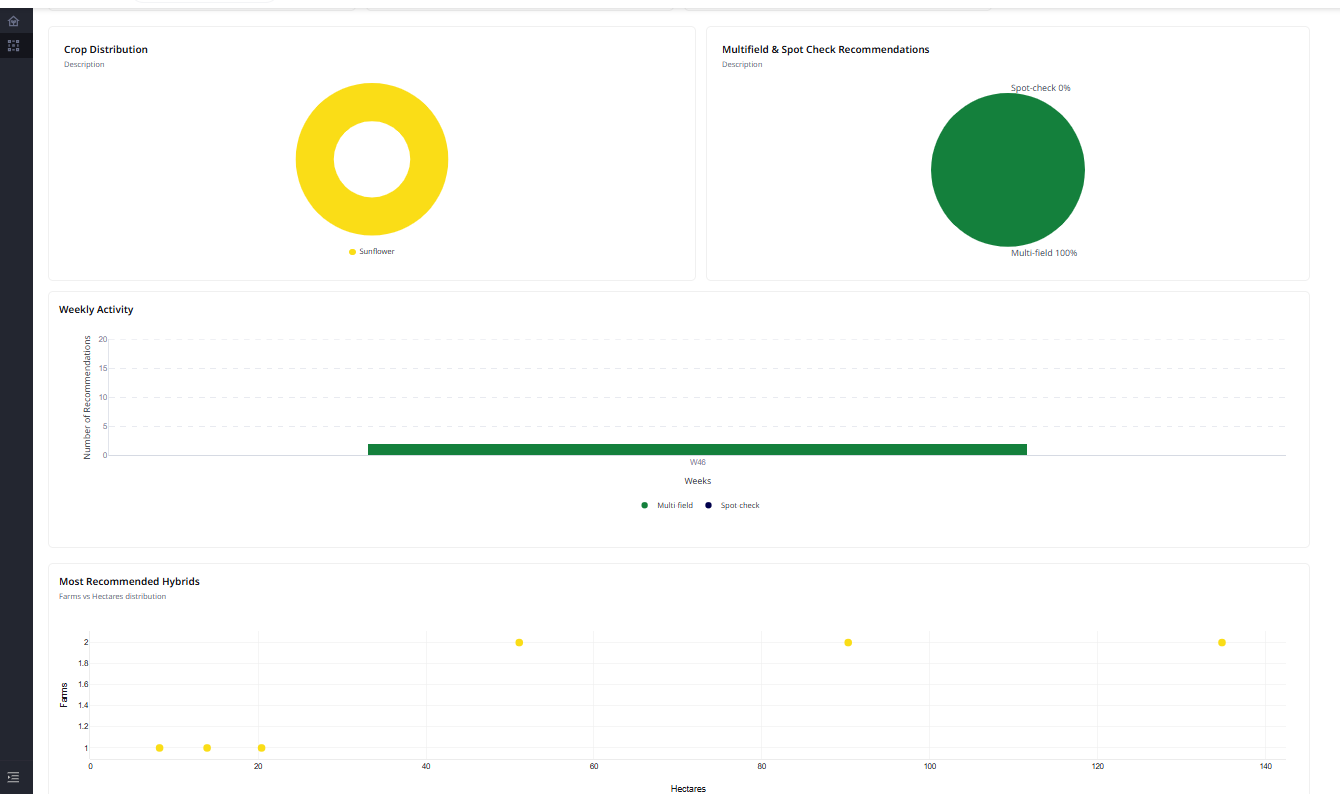Click the Crop Distribution card title
Screen dimensions: 1340x794
coord(106,49)
